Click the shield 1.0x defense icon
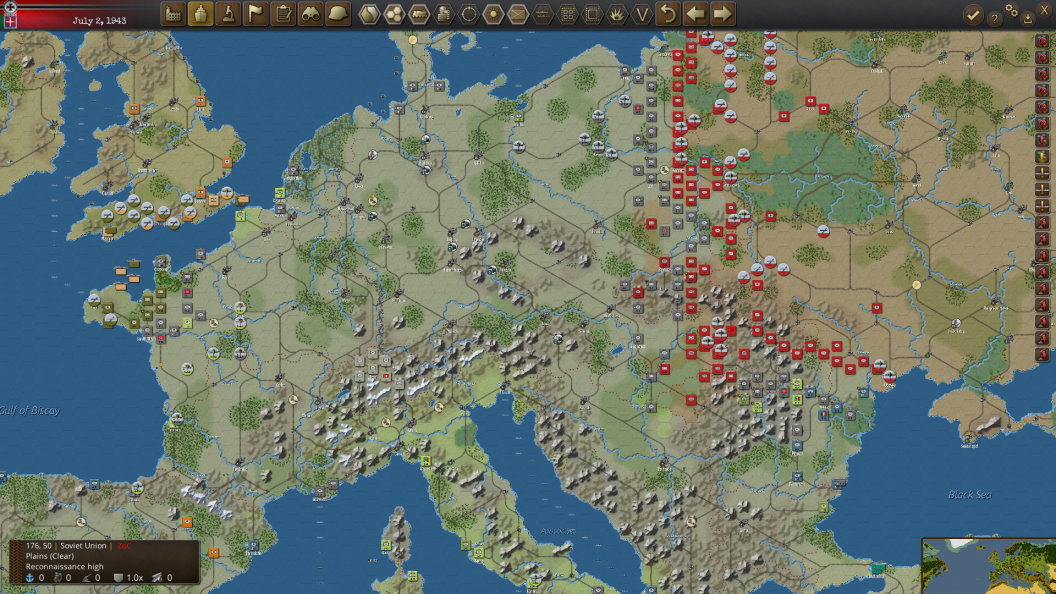Screen dimensions: 1056x594 coord(119,577)
